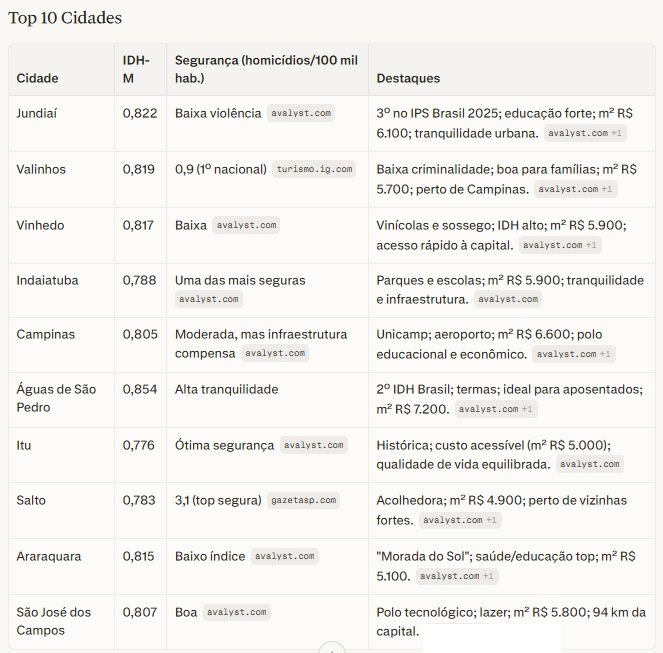Click avalyst.com +1 chip in Águas de São Pedro row
Screen dimensions: 663x653
pos(497,409)
